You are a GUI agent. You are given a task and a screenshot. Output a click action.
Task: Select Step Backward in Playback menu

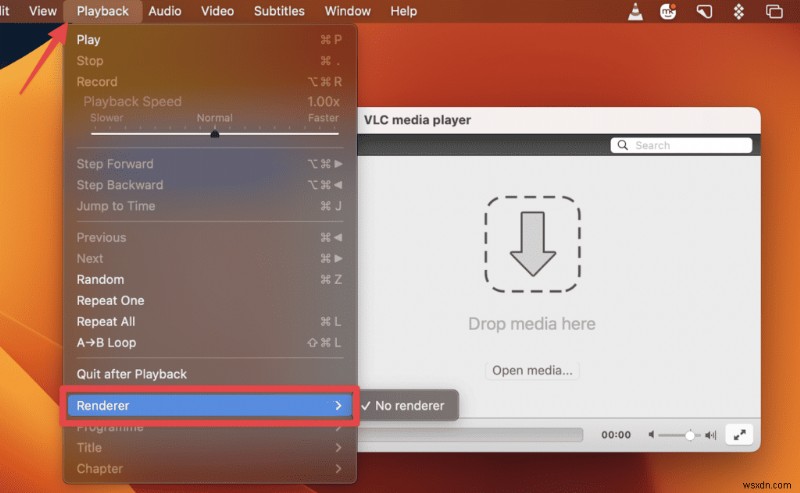tap(209, 185)
